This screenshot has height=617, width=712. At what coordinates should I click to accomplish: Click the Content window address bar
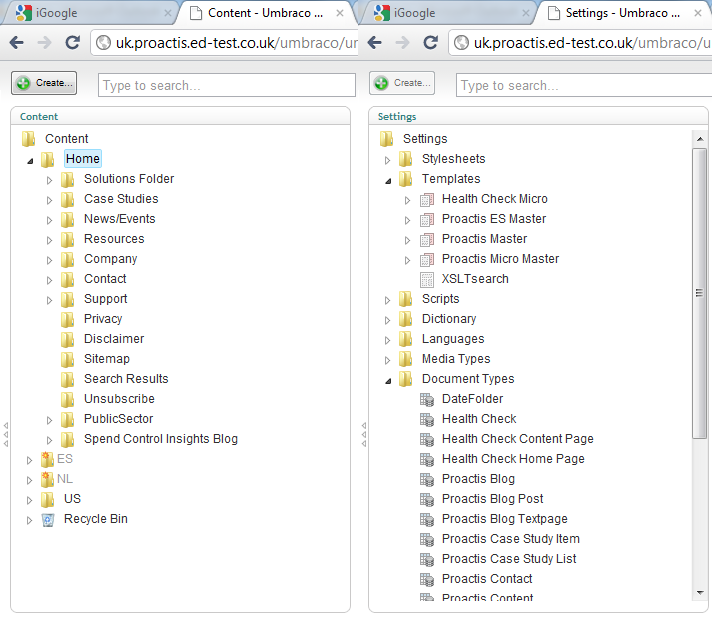[225, 43]
